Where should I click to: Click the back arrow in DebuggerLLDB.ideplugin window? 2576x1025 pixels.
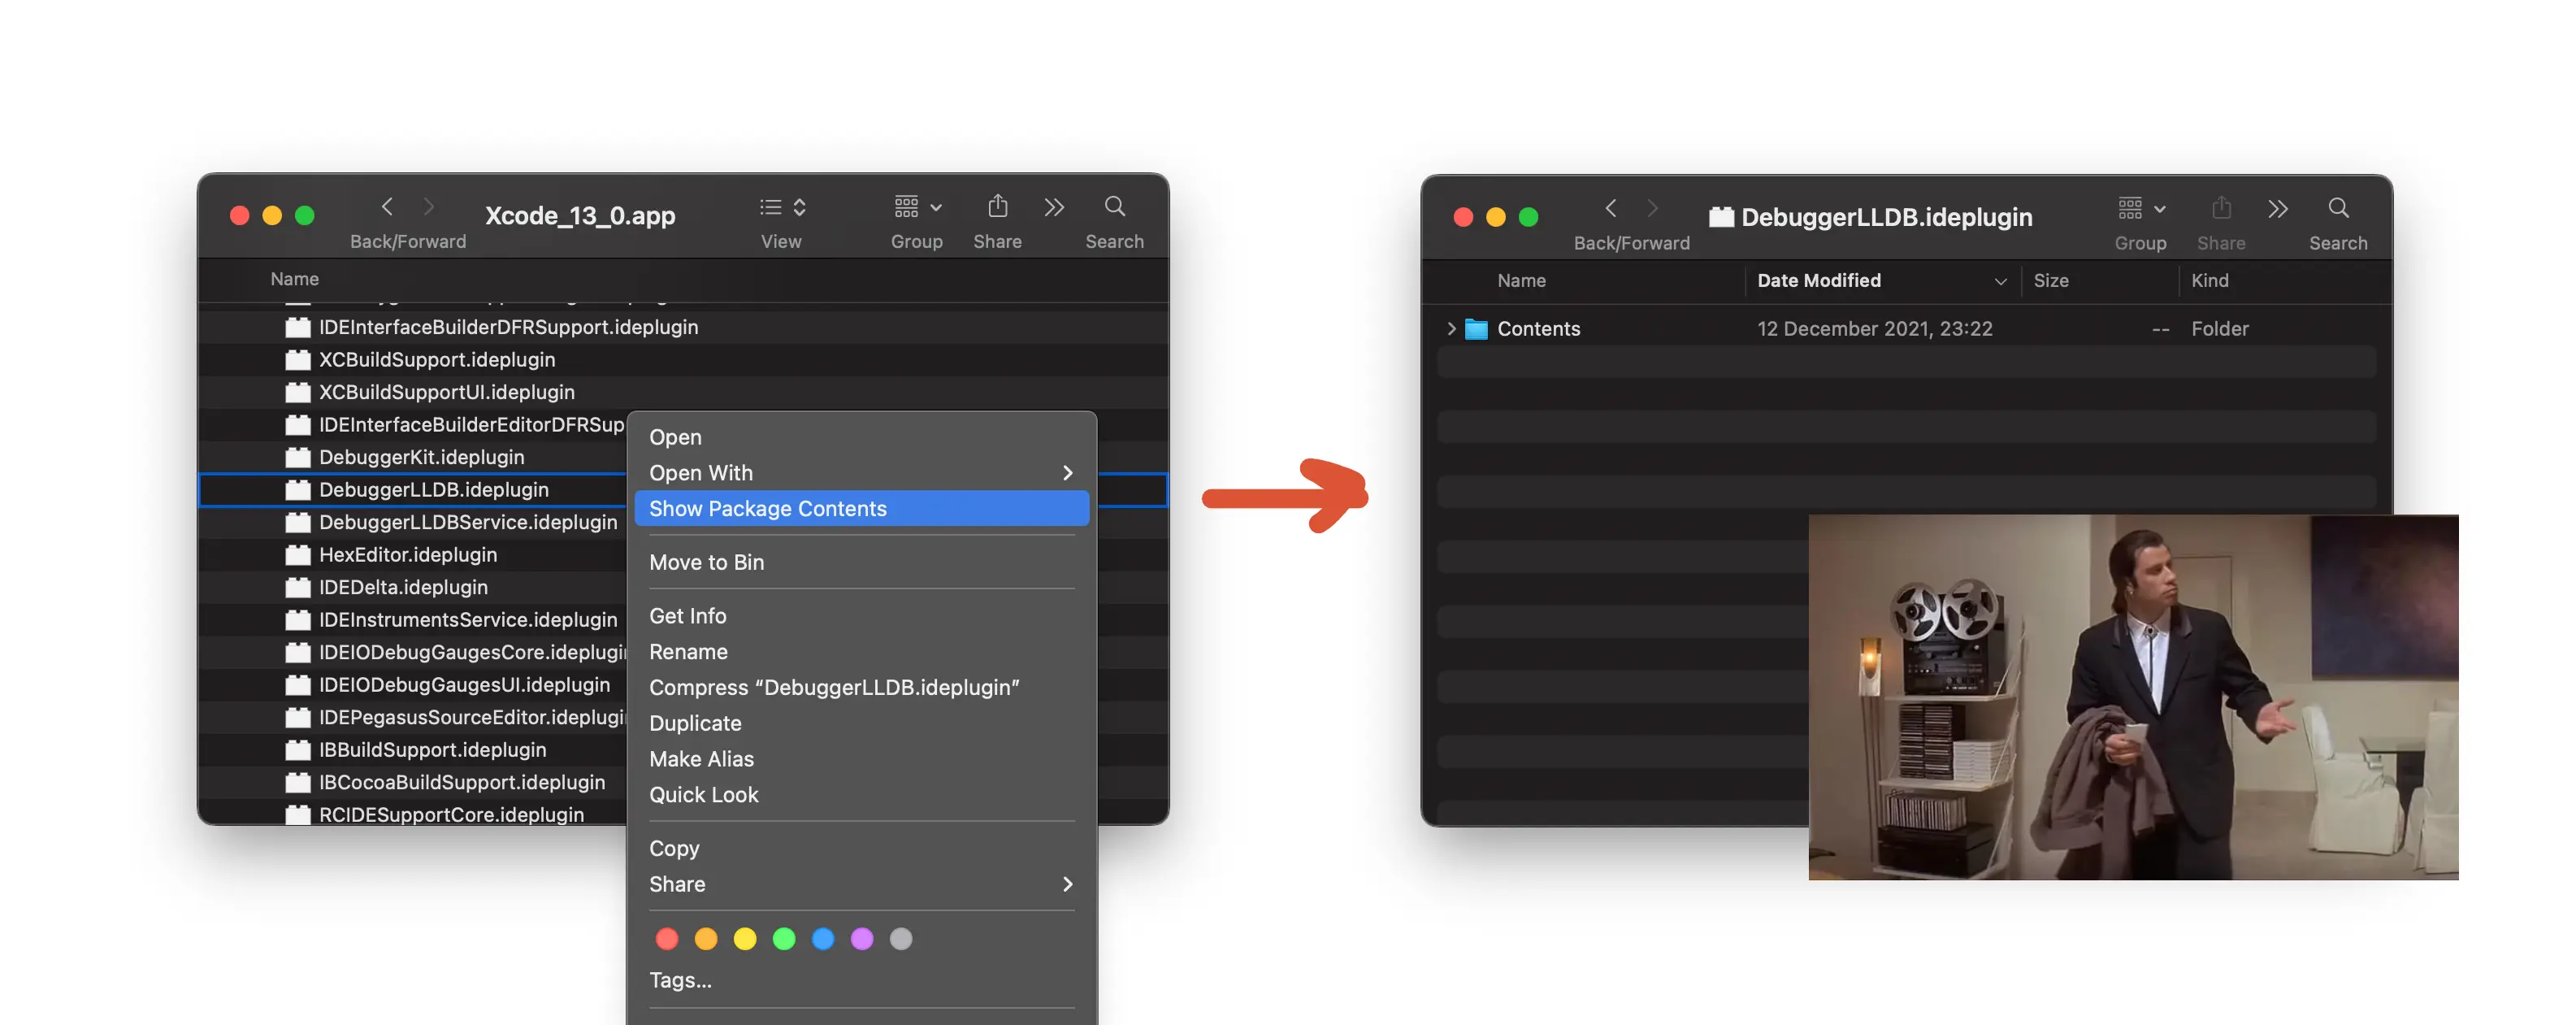1610,208
